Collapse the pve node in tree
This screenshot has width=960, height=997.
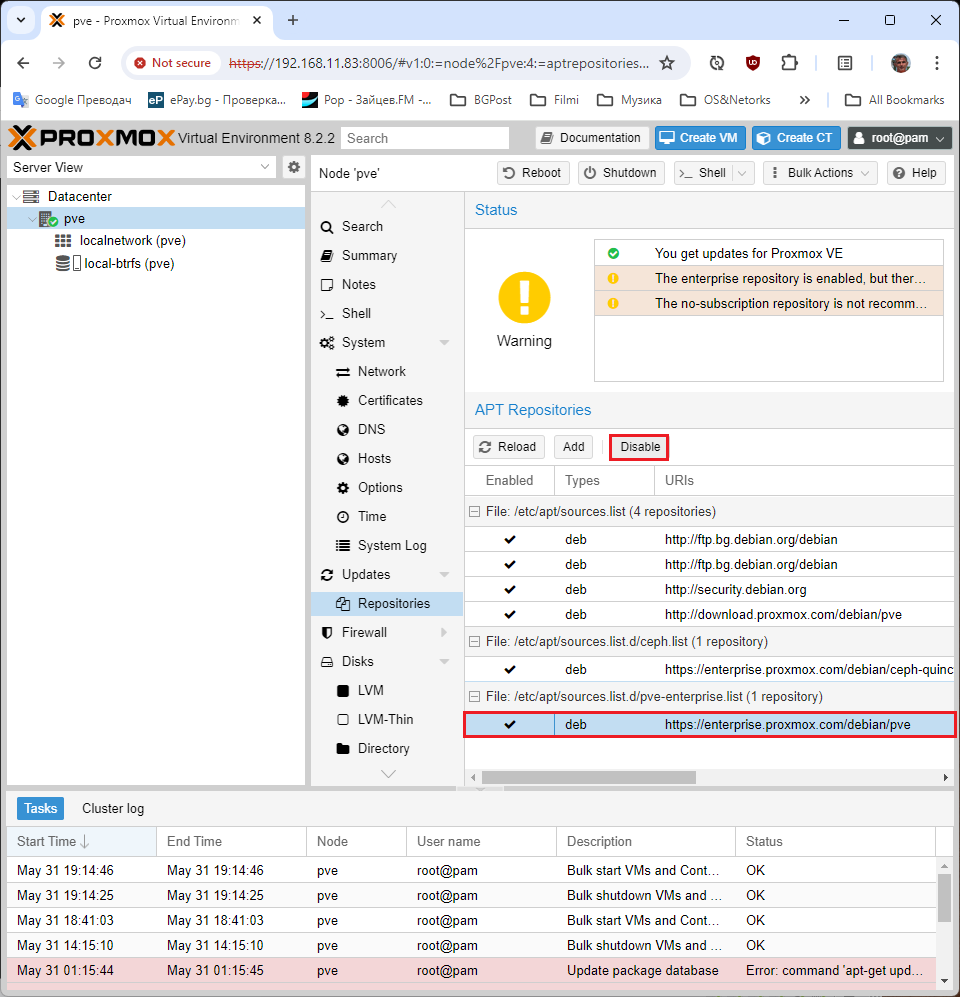(x=32, y=219)
